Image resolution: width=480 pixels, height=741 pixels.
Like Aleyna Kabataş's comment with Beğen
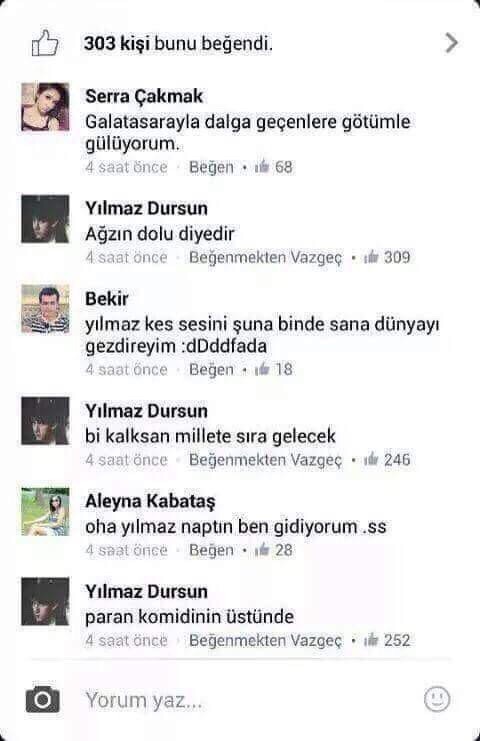point(211,551)
